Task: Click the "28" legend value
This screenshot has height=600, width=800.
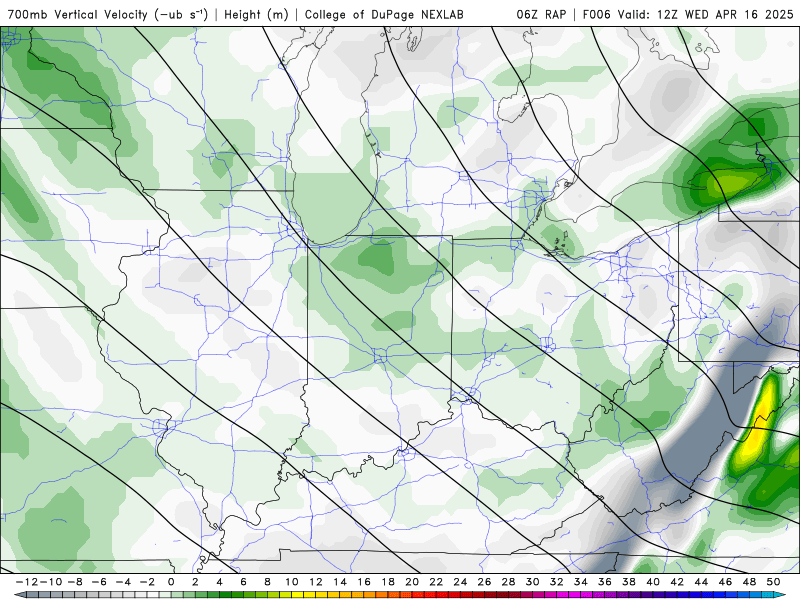Action: (509, 582)
